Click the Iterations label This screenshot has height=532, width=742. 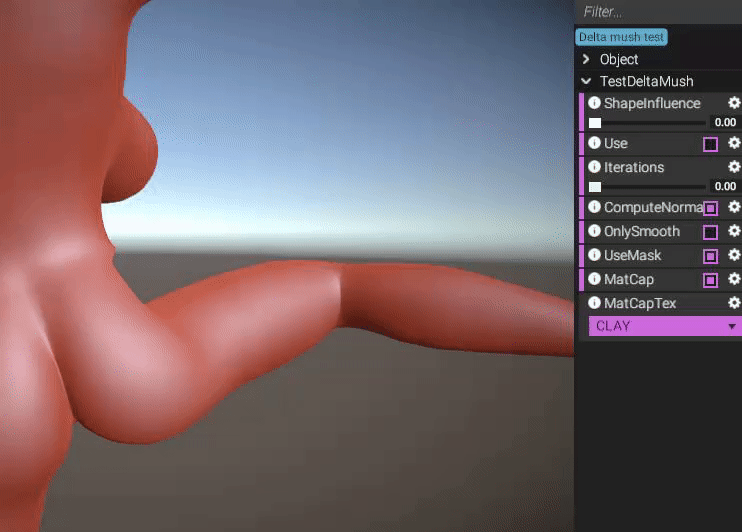pos(634,167)
